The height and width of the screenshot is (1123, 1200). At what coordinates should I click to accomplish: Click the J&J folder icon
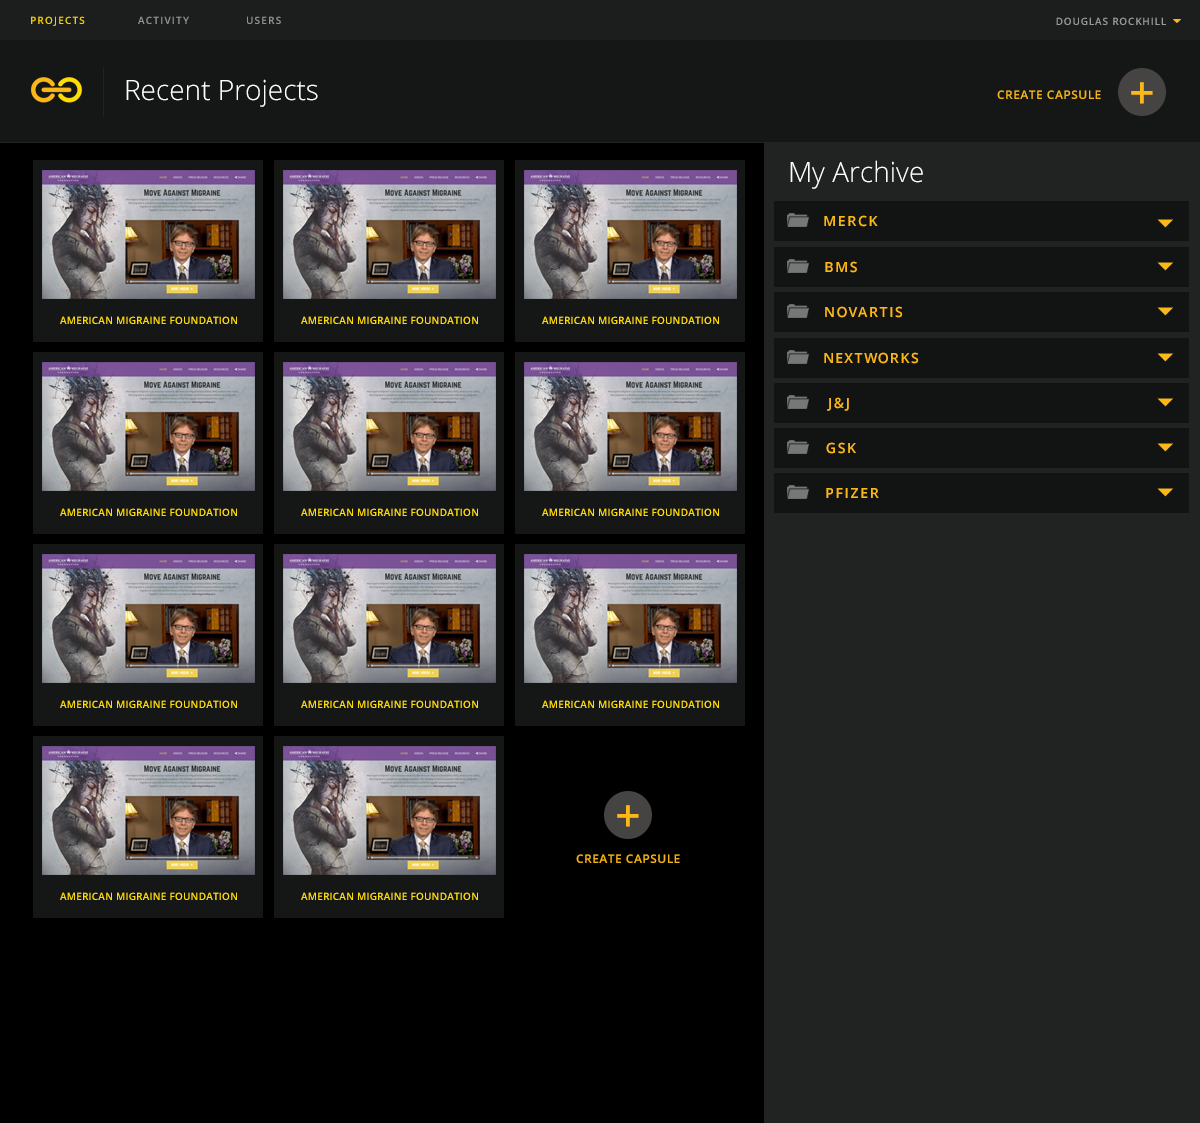coord(798,402)
